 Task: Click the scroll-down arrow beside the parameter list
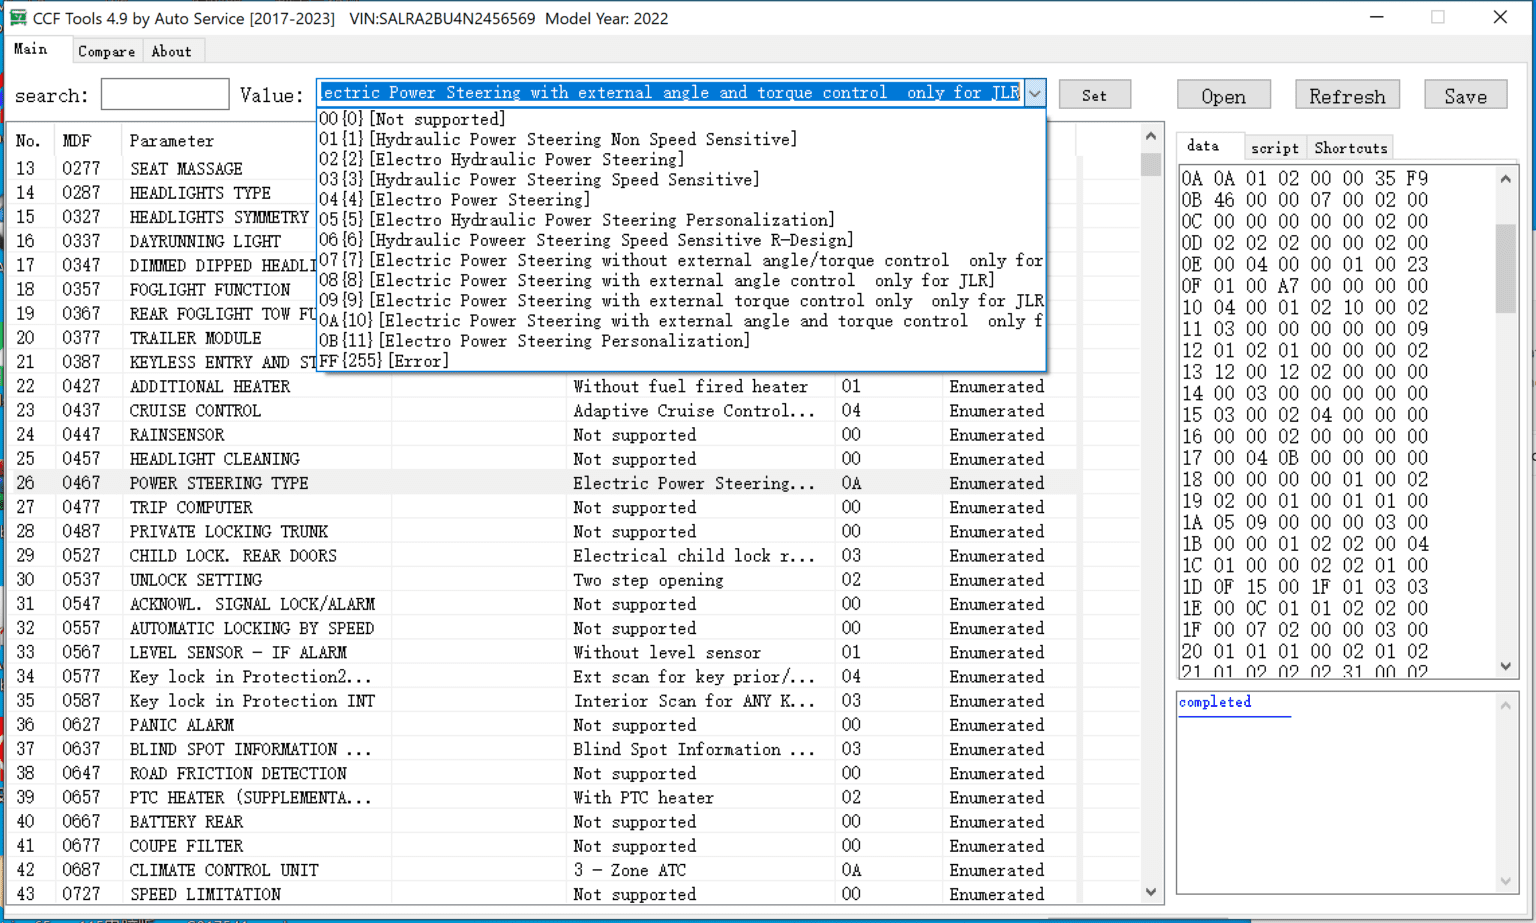tap(1150, 891)
